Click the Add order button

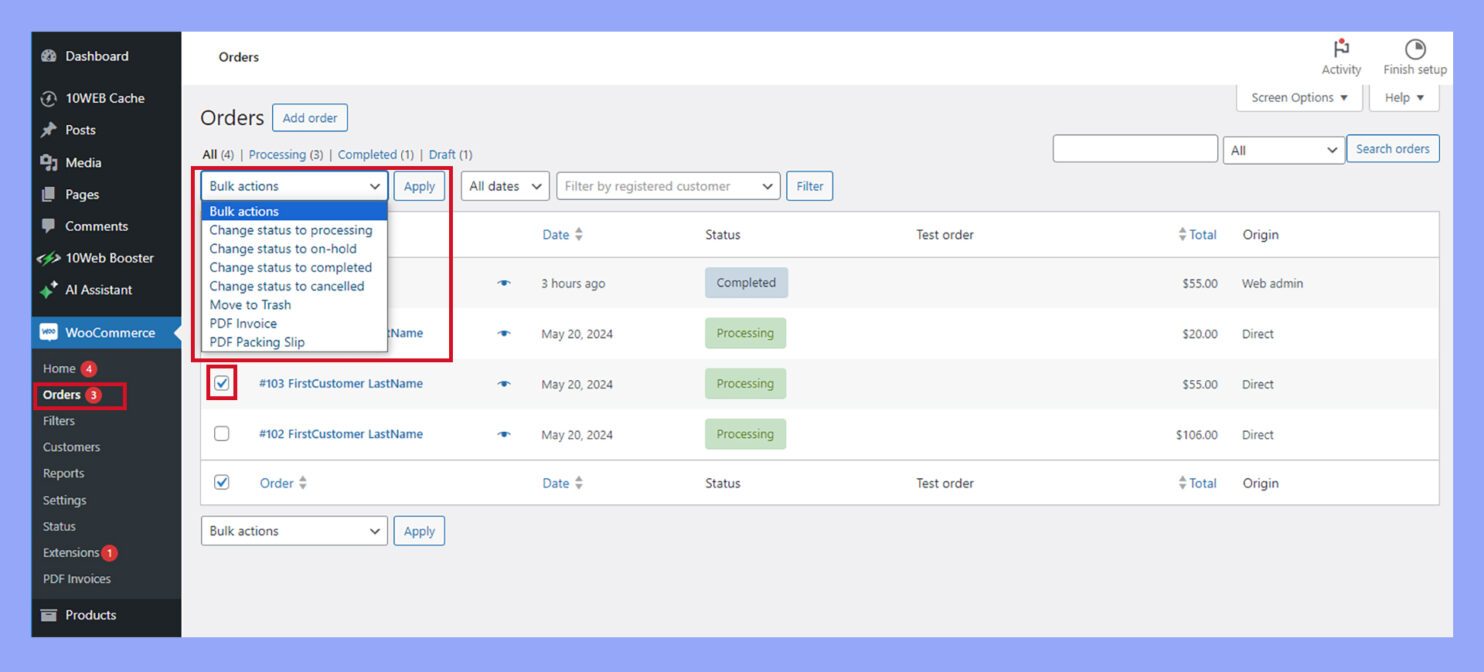[310, 117]
